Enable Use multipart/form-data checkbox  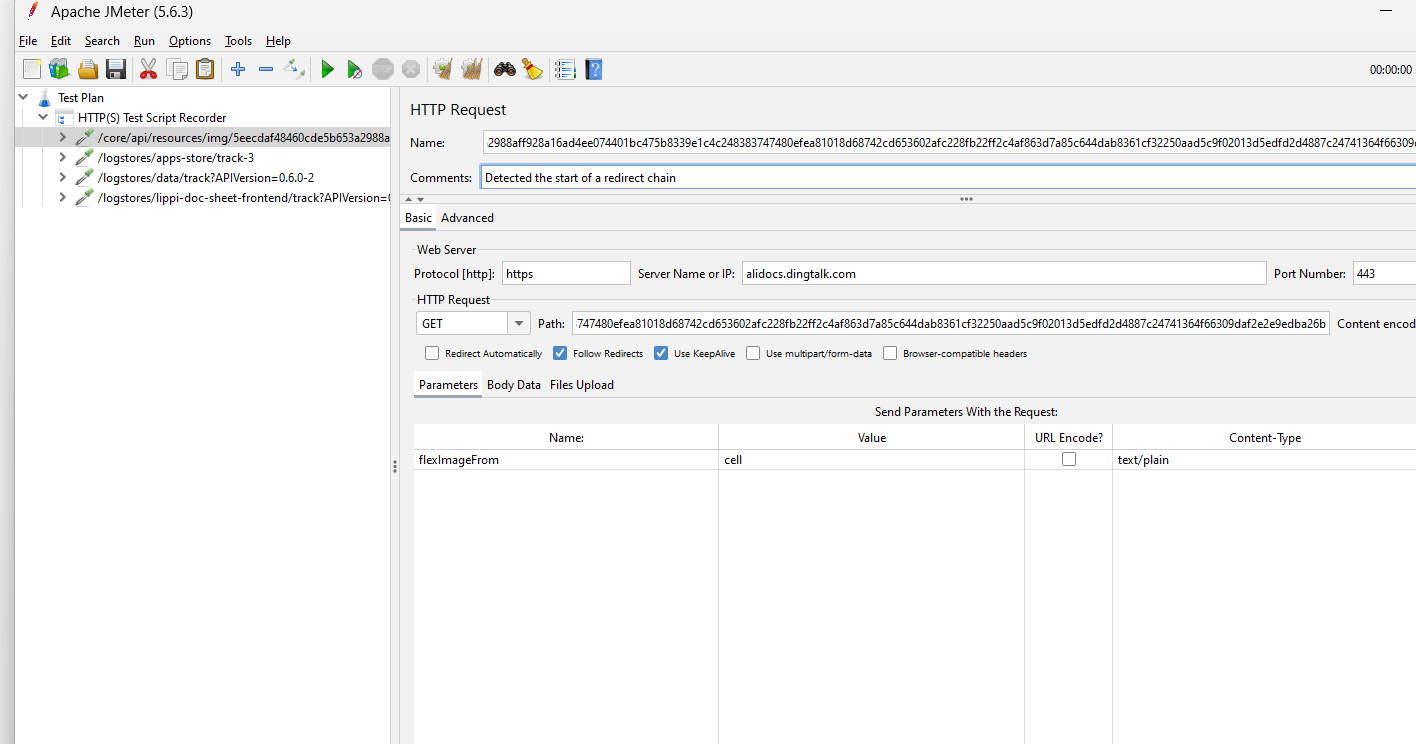click(x=753, y=353)
